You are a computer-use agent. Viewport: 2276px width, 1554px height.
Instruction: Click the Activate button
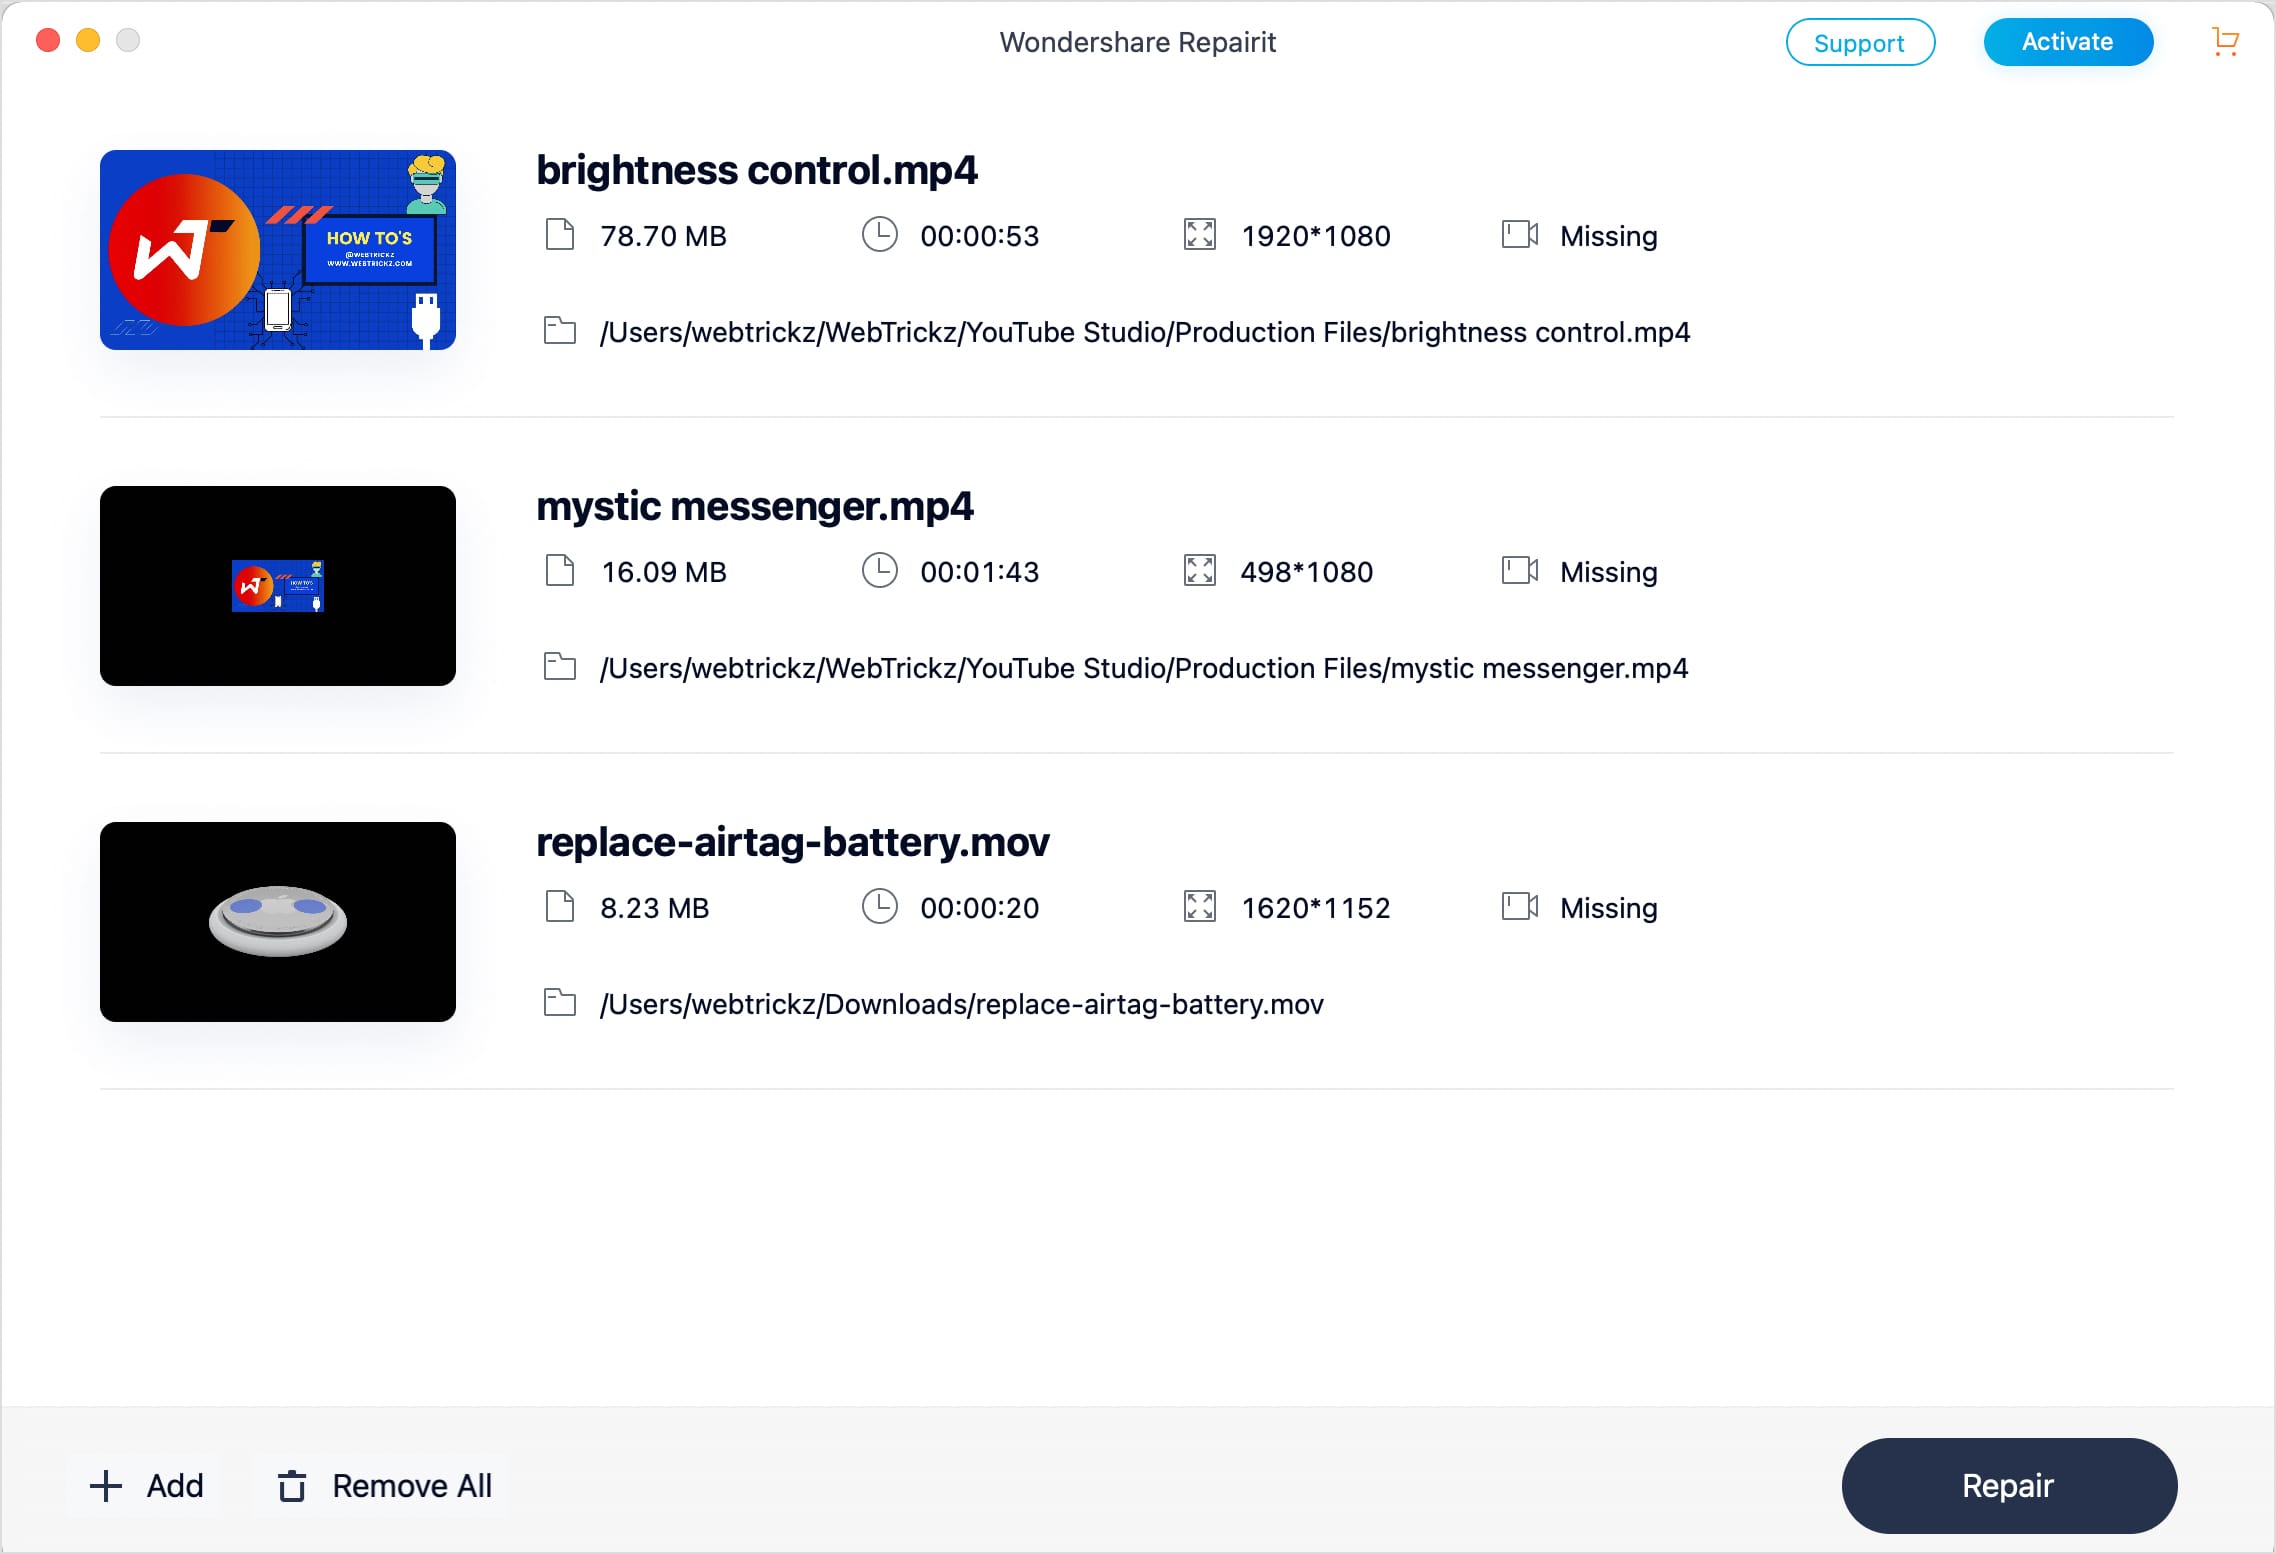coord(2068,42)
